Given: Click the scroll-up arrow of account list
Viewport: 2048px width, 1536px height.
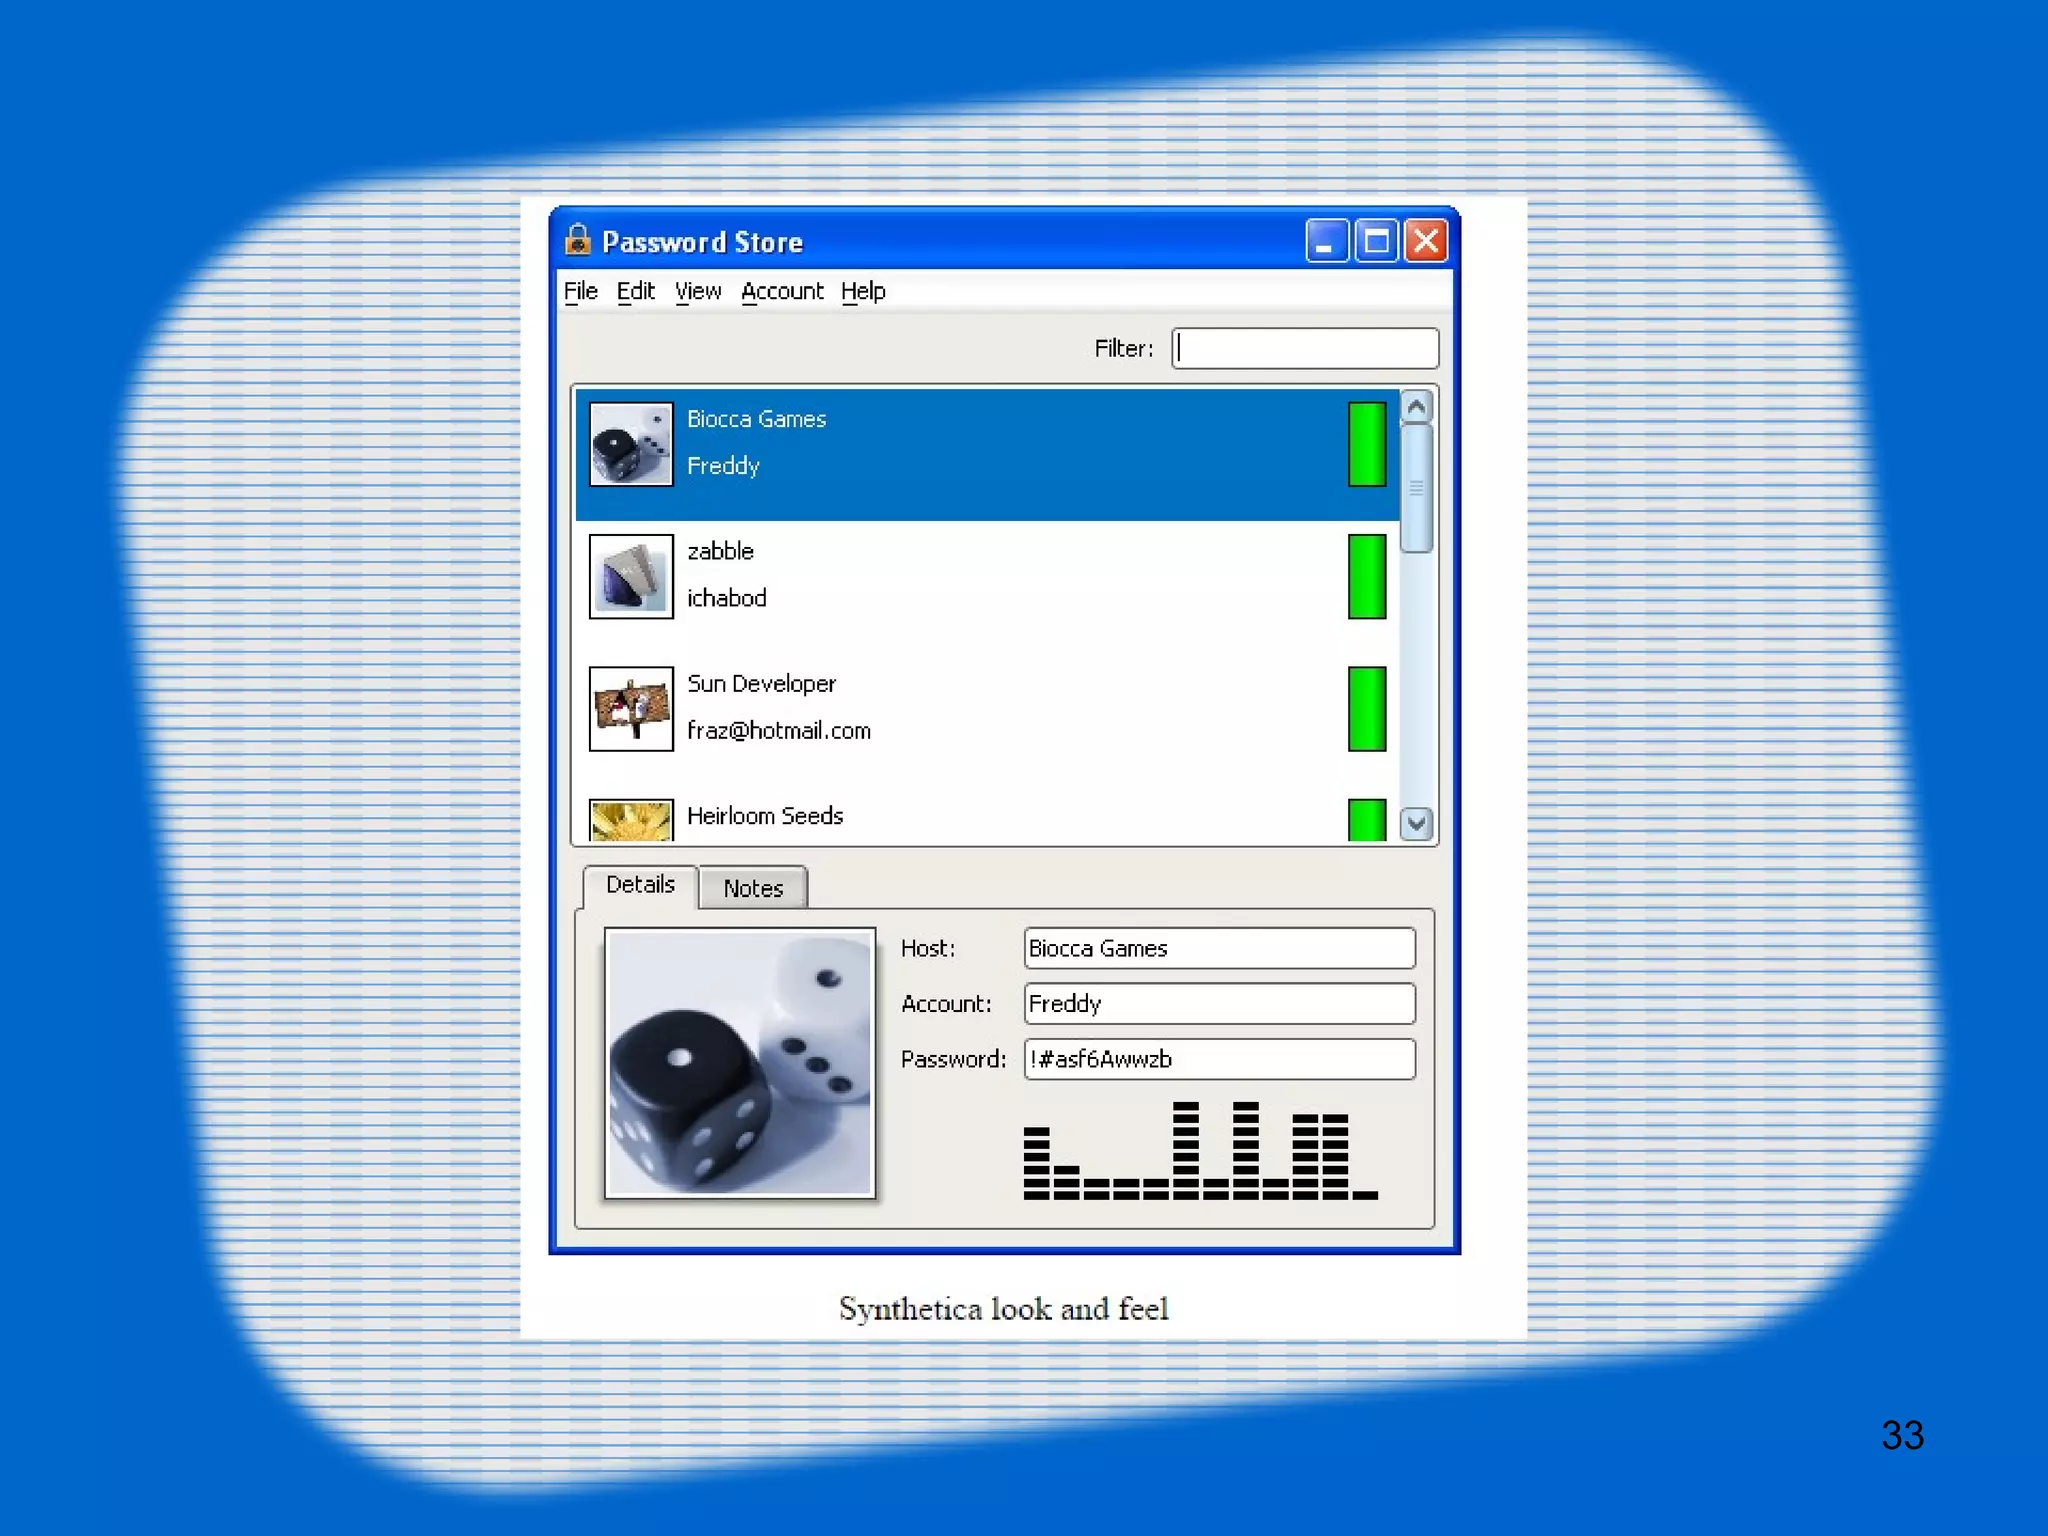Looking at the screenshot, I should tap(1416, 407).
